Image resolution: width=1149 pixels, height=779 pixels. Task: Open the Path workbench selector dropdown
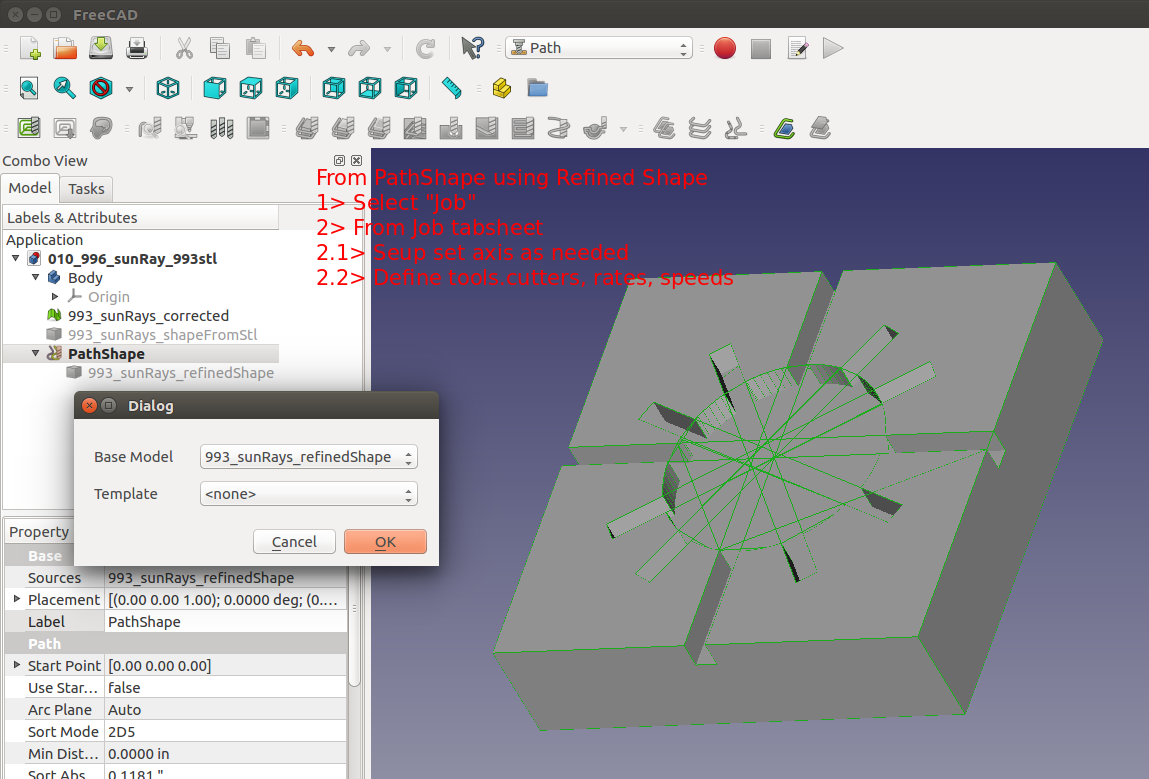[599, 48]
